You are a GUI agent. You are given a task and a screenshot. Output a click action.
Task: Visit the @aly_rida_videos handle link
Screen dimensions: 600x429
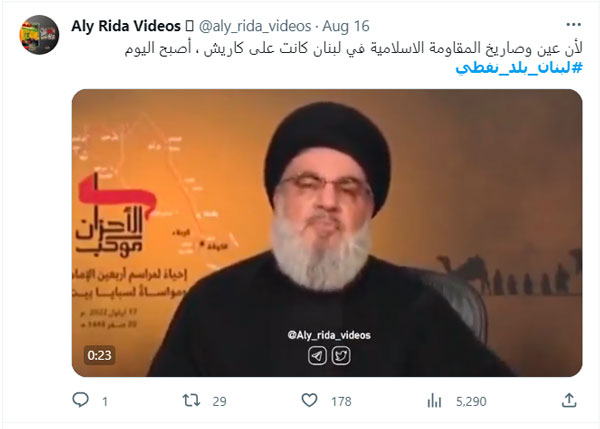(255, 26)
